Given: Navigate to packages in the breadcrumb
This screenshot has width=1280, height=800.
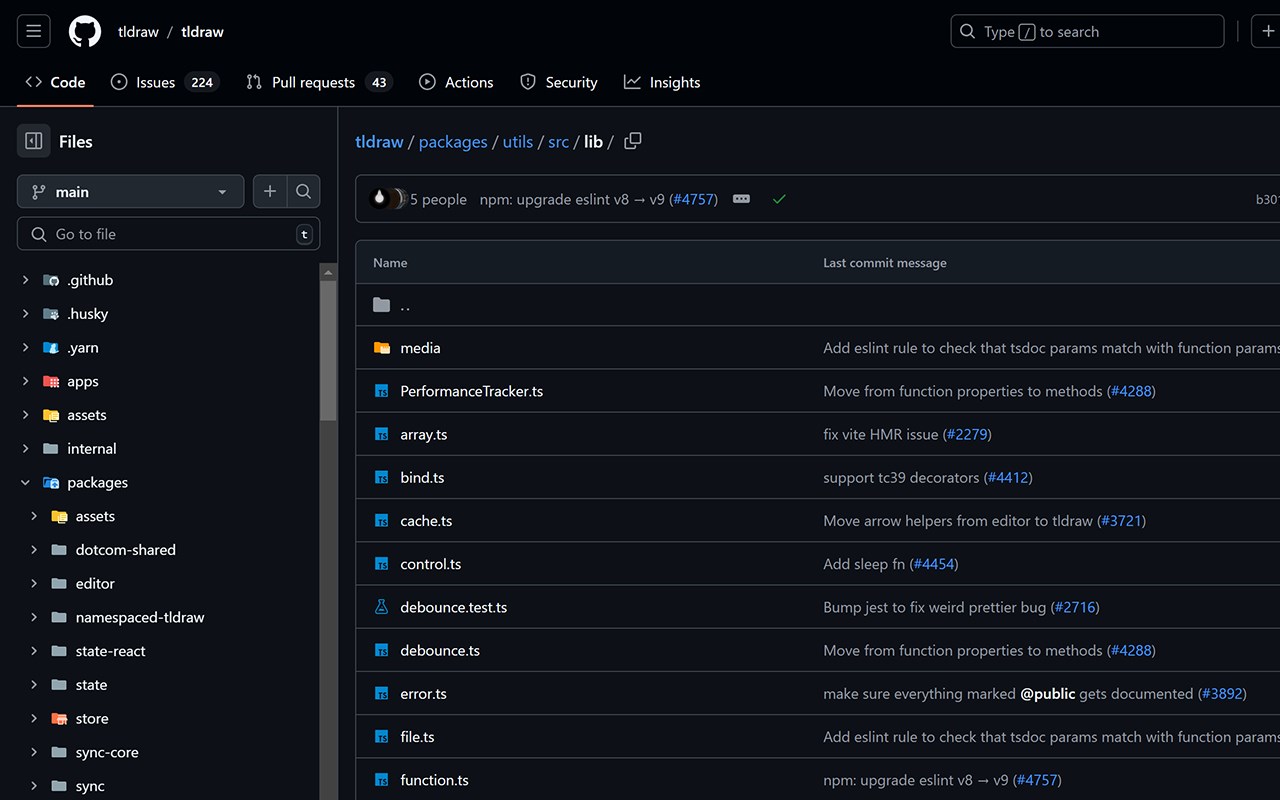Looking at the screenshot, I should 453,142.
